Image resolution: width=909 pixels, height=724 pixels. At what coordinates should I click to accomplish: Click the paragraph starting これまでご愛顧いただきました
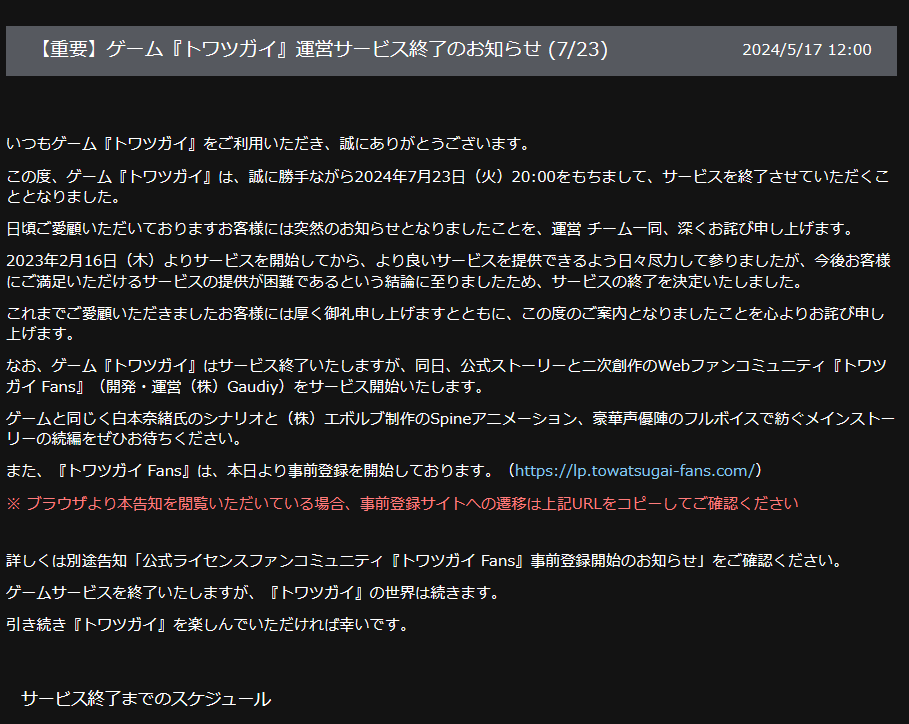click(x=445, y=323)
